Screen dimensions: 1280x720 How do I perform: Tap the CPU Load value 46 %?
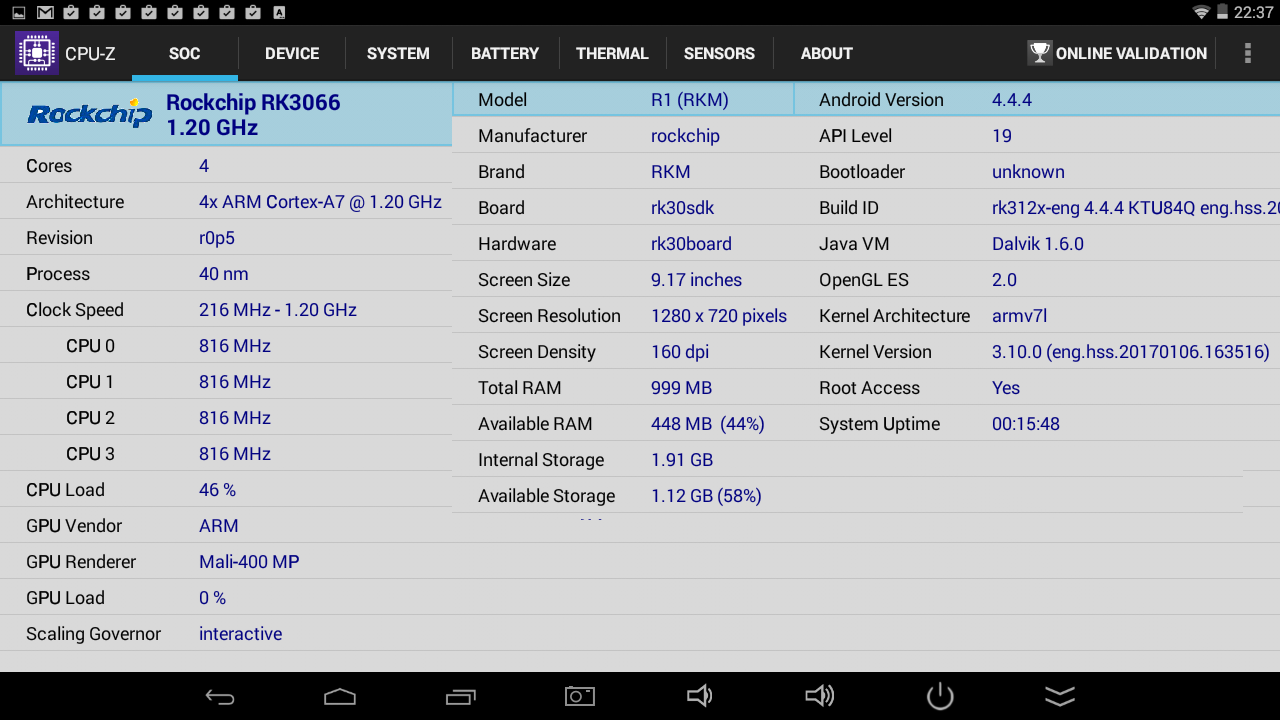pos(217,490)
